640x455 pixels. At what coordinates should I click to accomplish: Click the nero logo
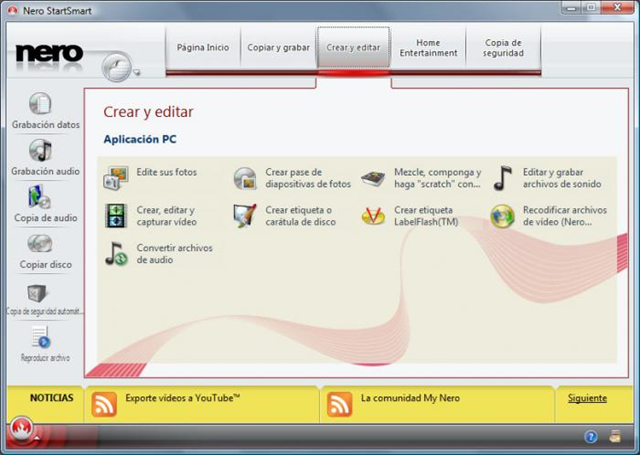coord(49,53)
